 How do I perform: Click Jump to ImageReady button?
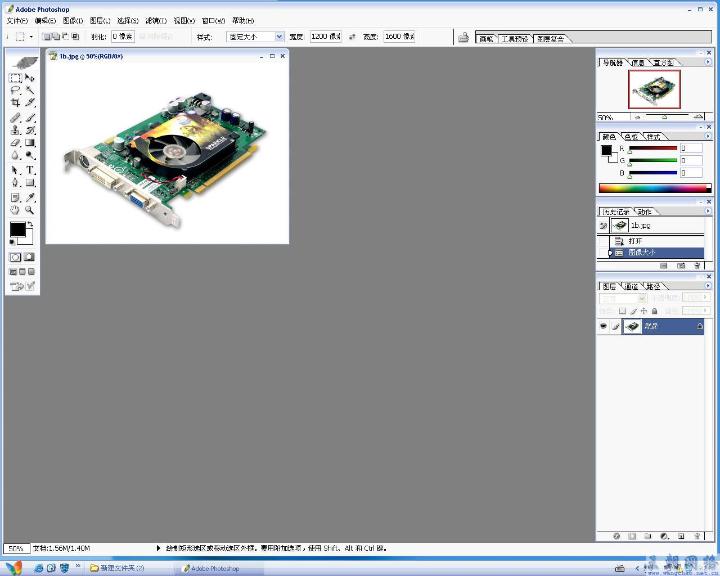tap(22, 287)
